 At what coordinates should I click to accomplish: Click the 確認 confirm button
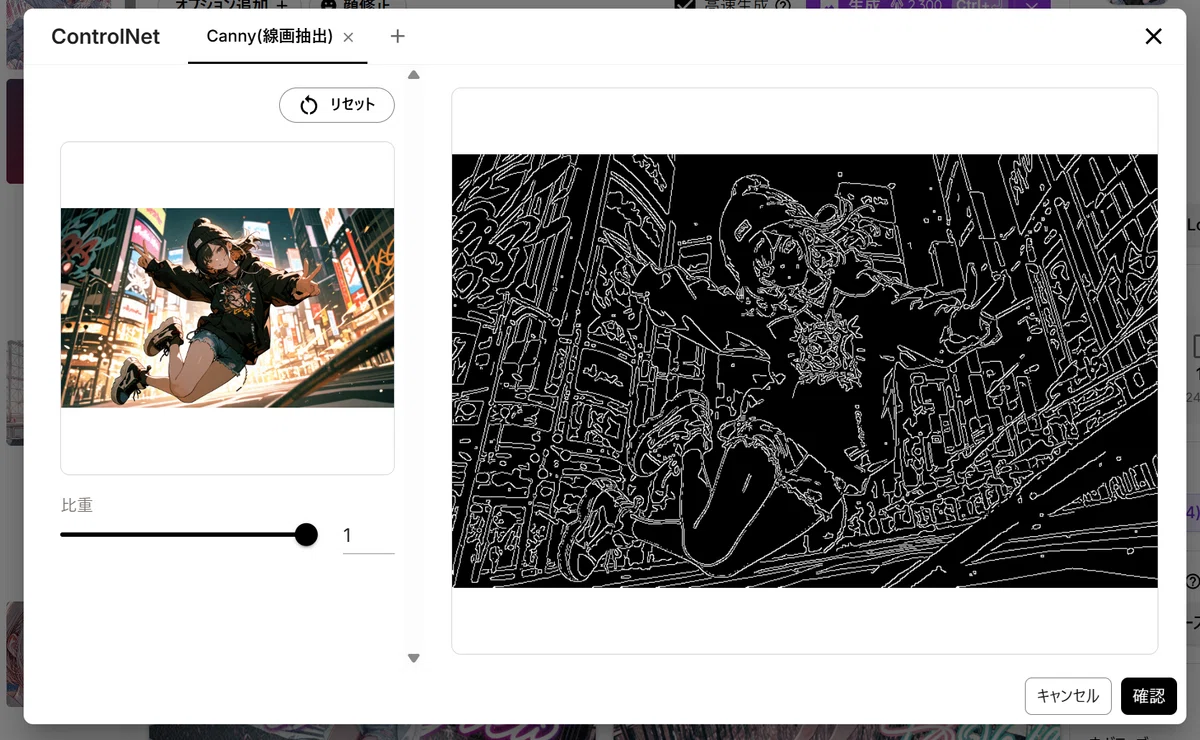tap(1149, 696)
